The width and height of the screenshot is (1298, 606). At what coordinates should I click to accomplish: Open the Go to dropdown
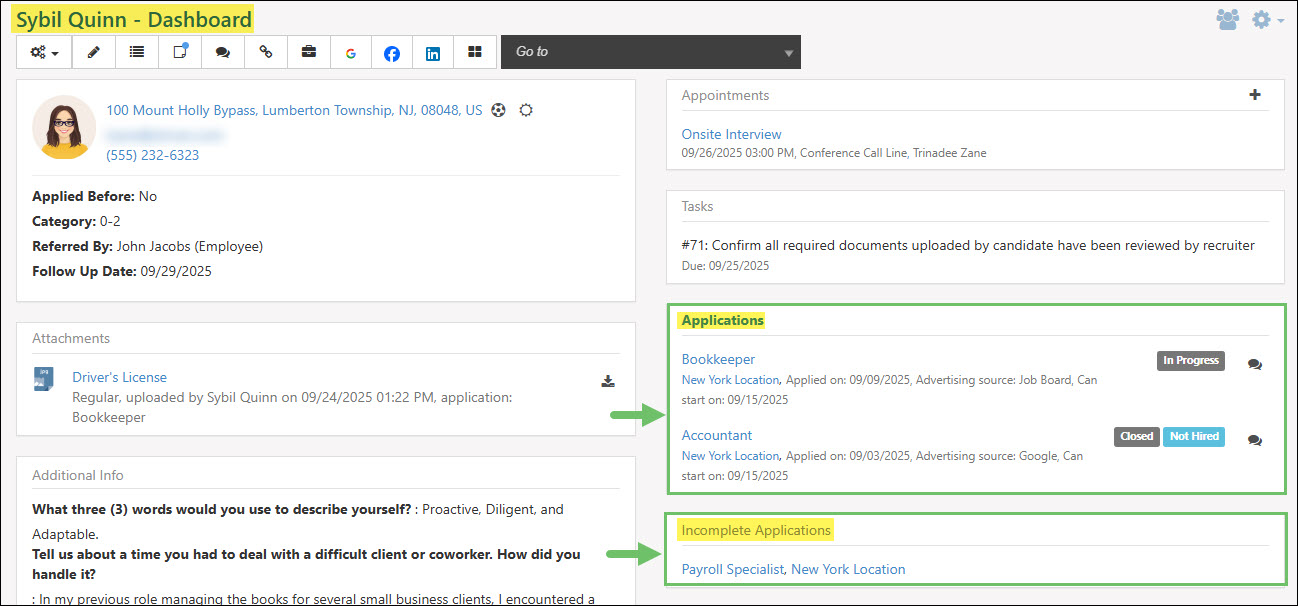[x=650, y=51]
